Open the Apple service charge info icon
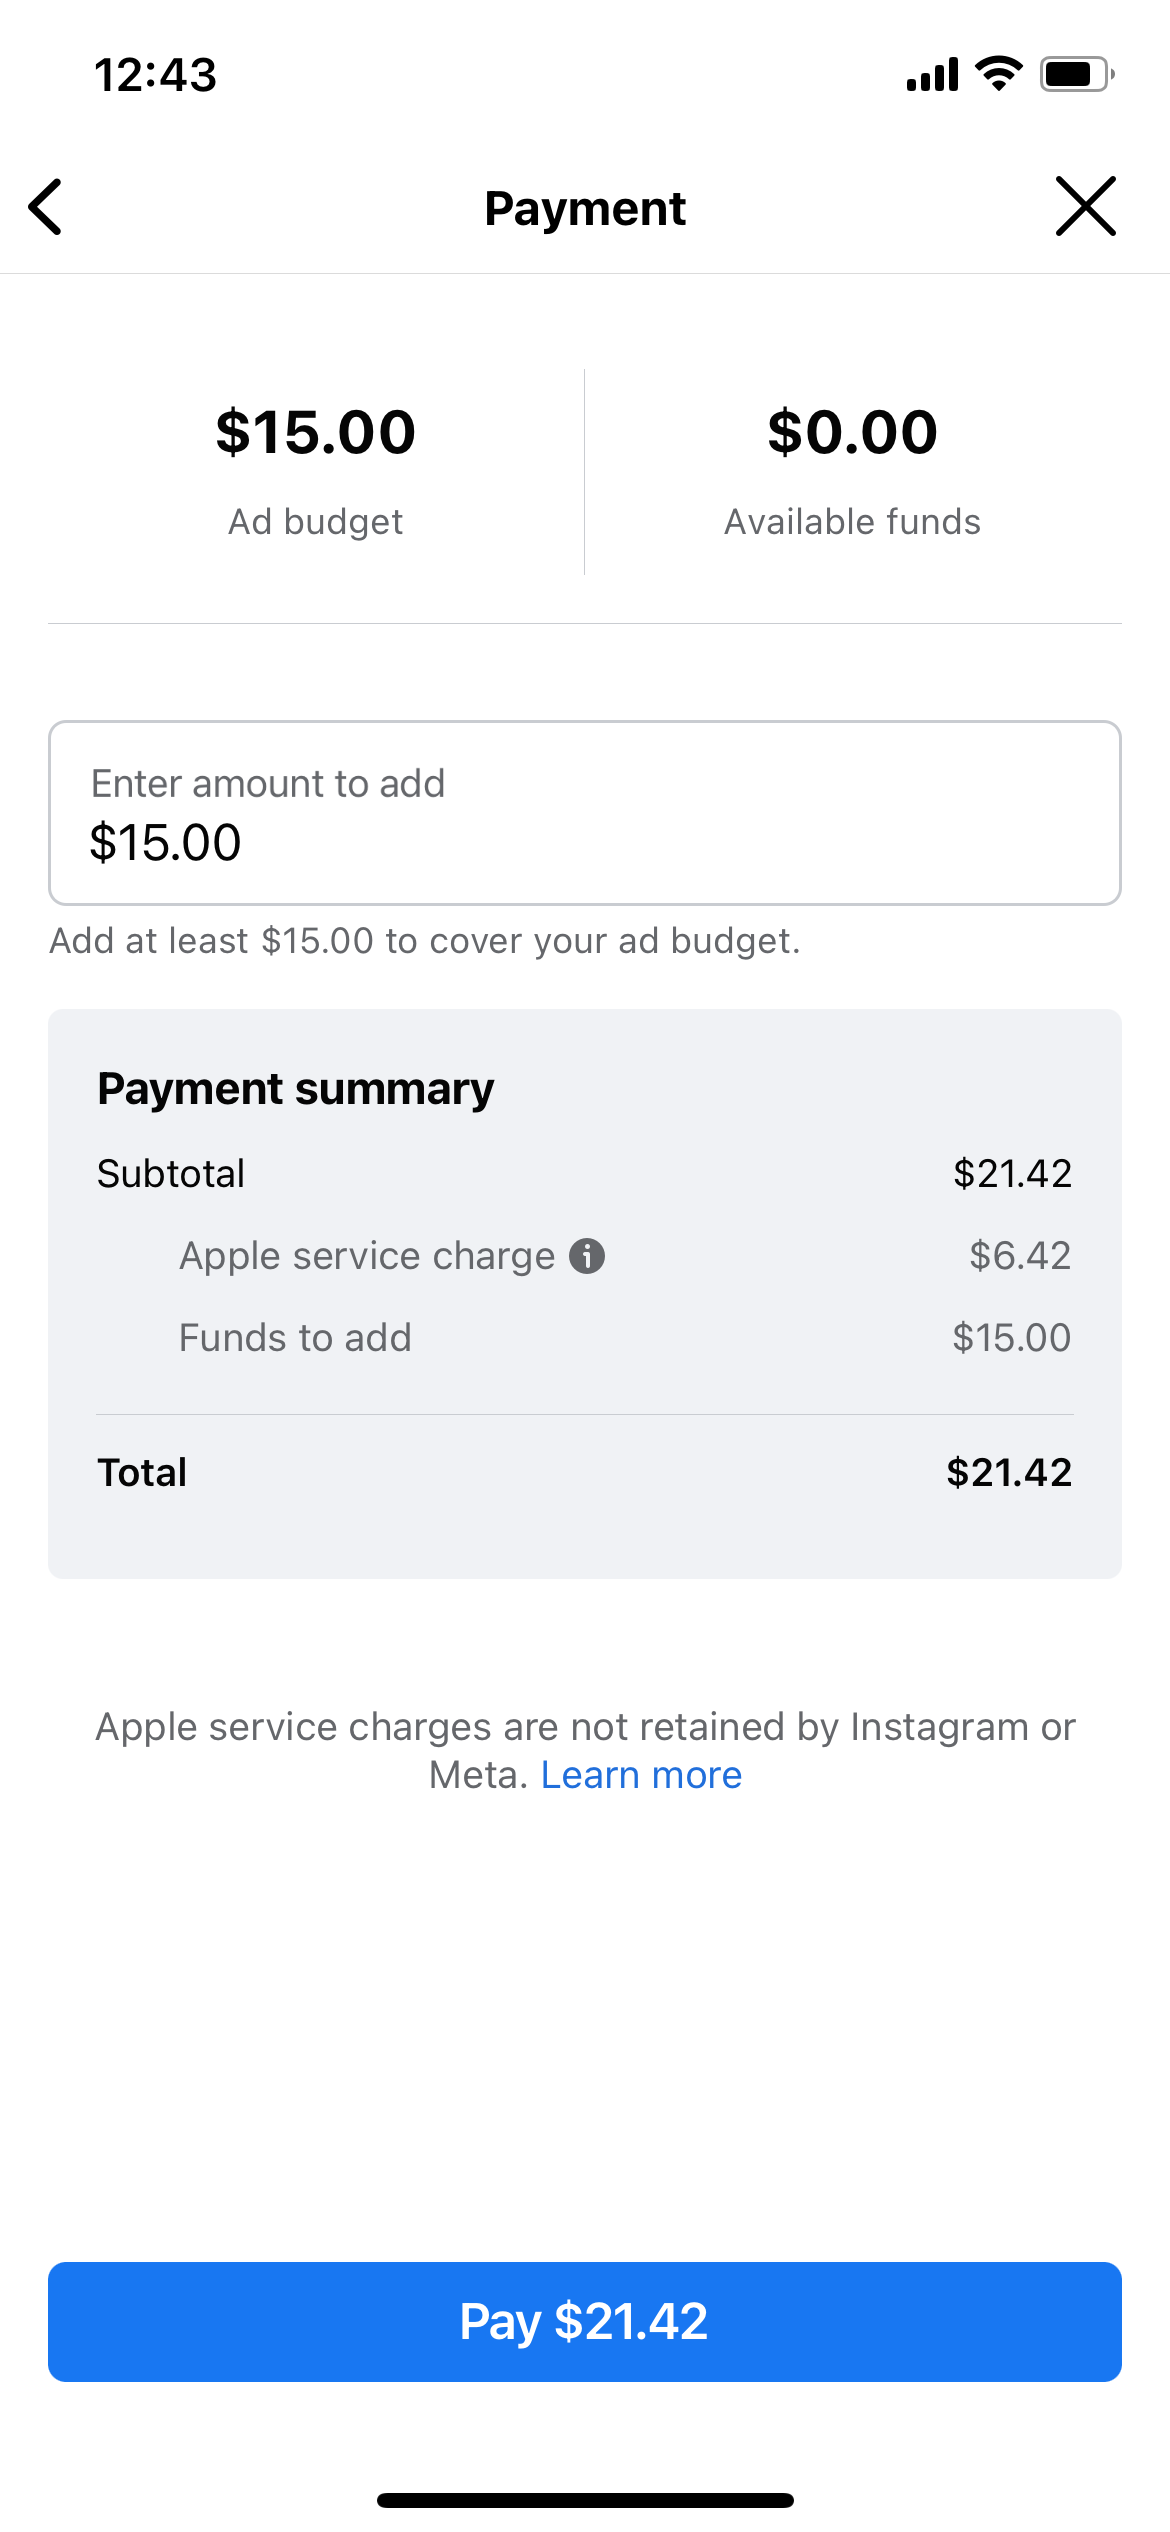1170x2532 pixels. point(587,1256)
